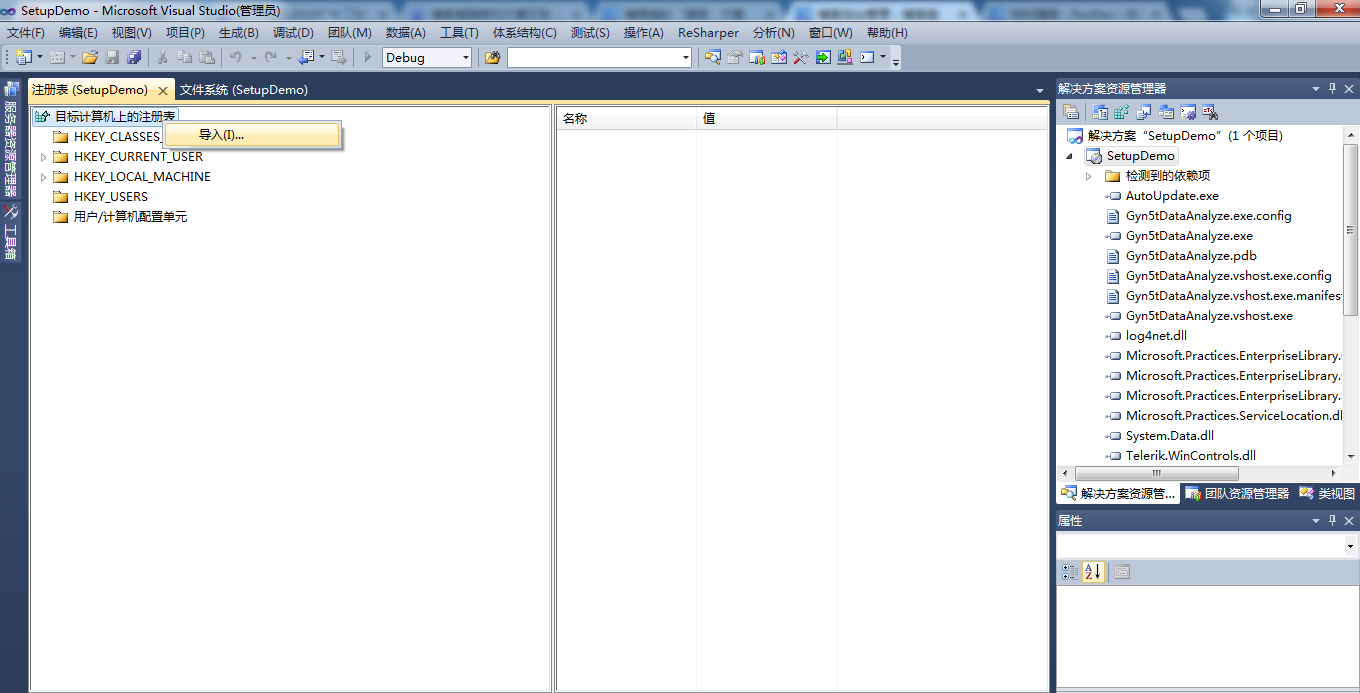Open the File Types Editor icon
Image resolution: width=1360 pixels, height=693 pixels.
(x=1144, y=112)
